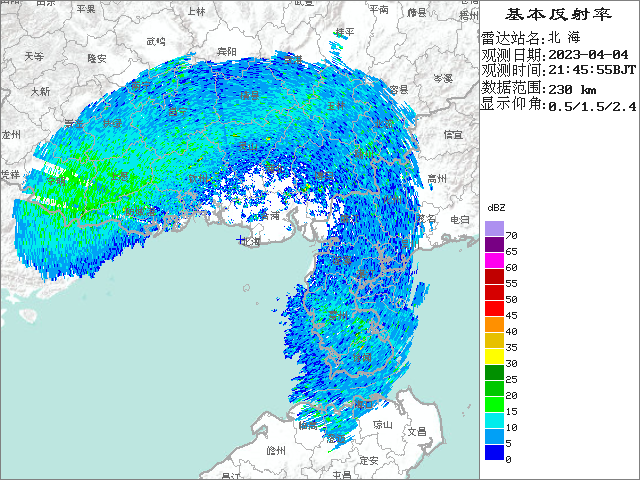Click the 宁明 map label
The image size is (640, 480).
[56, 181]
